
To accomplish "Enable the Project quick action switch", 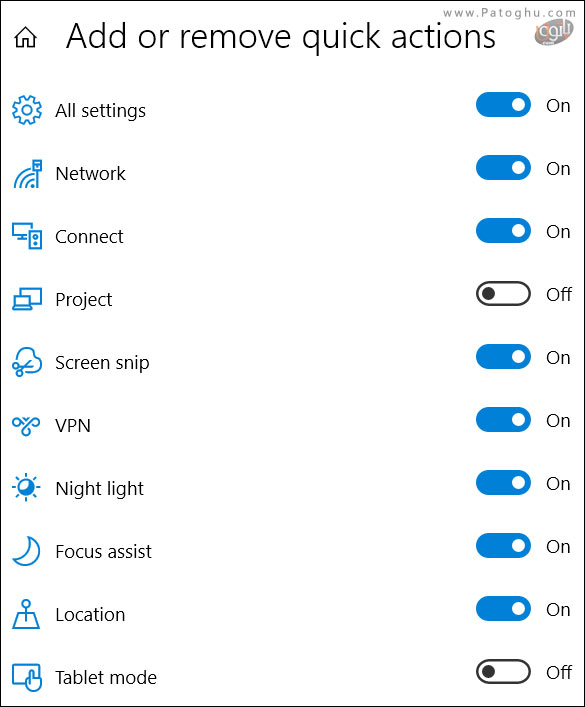I will [503, 294].
